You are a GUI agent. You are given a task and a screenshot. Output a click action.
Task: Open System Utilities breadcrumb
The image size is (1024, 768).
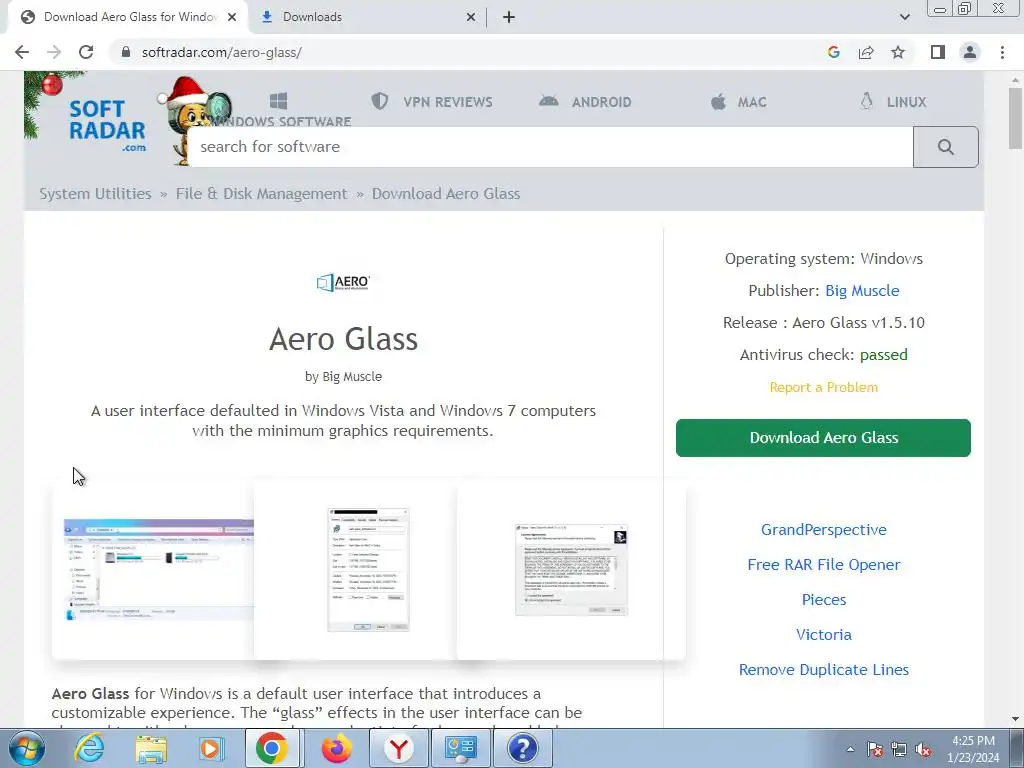click(95, 194)
